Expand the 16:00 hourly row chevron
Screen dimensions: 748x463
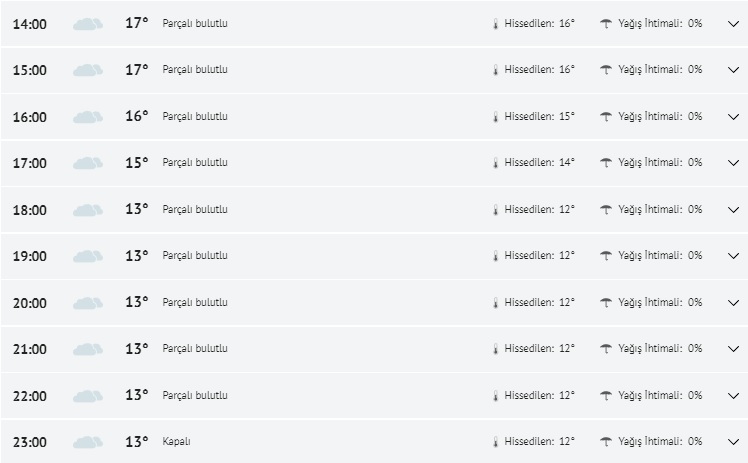(x=733, y=117)
